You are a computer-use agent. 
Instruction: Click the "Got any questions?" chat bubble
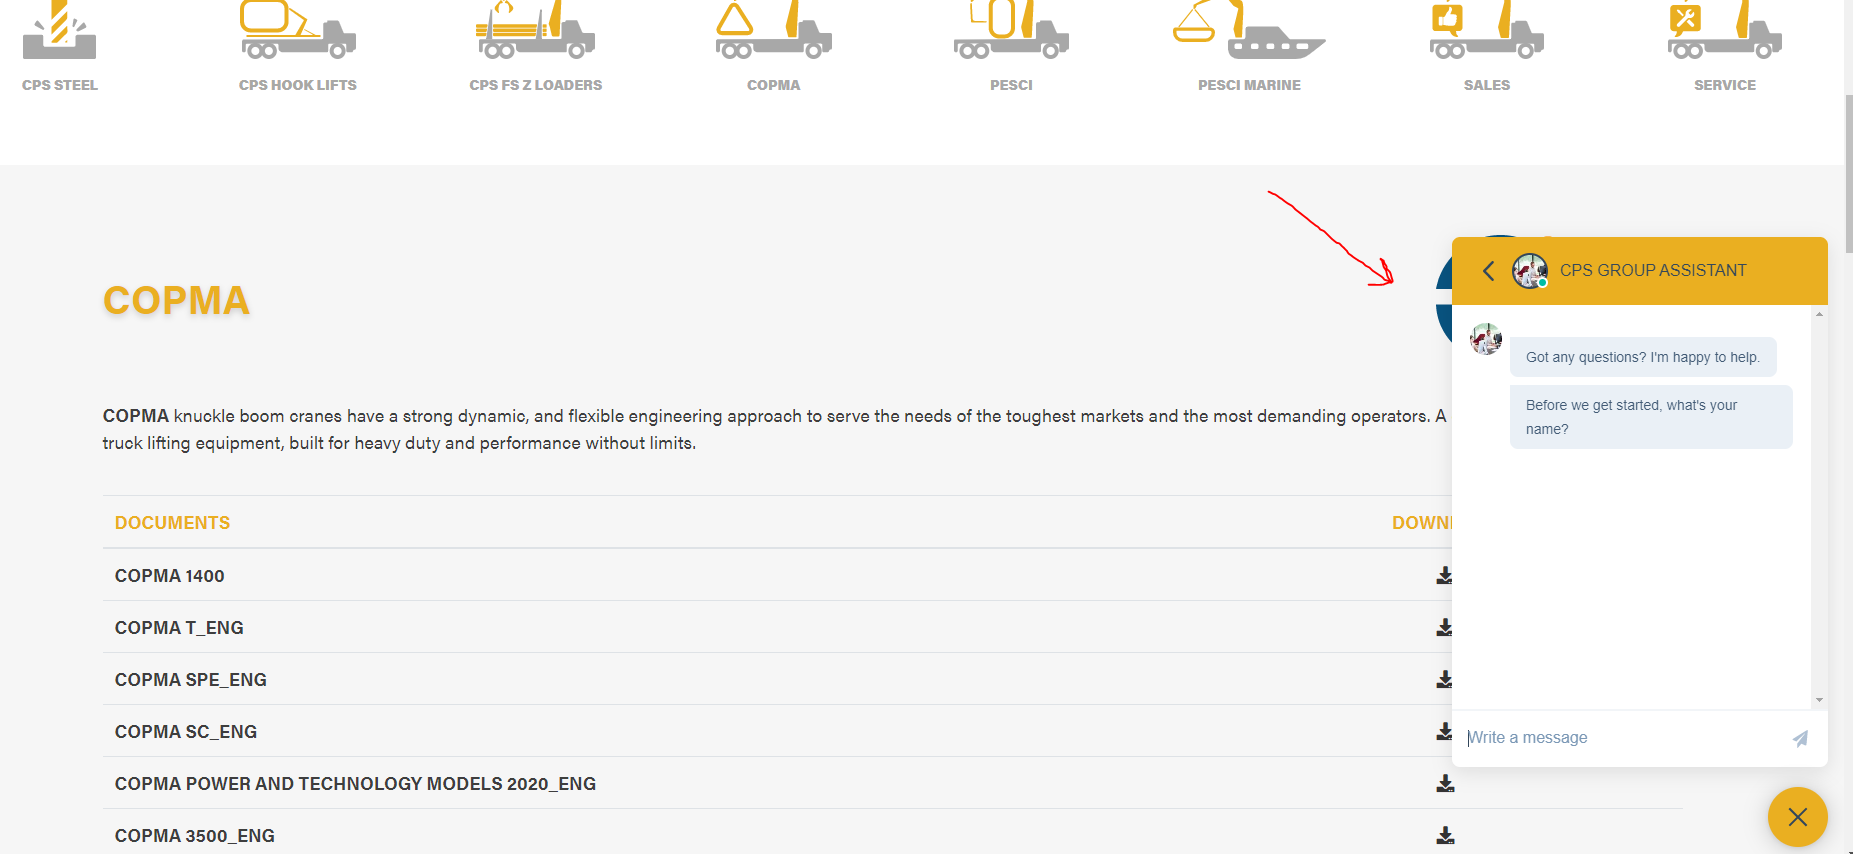pos(1643,357)
